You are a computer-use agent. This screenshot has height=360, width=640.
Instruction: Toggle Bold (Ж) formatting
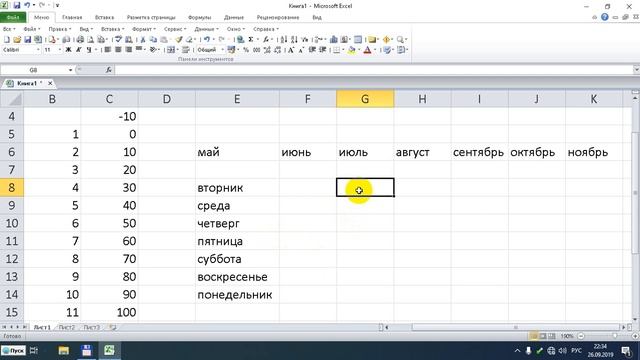(68, 50)
